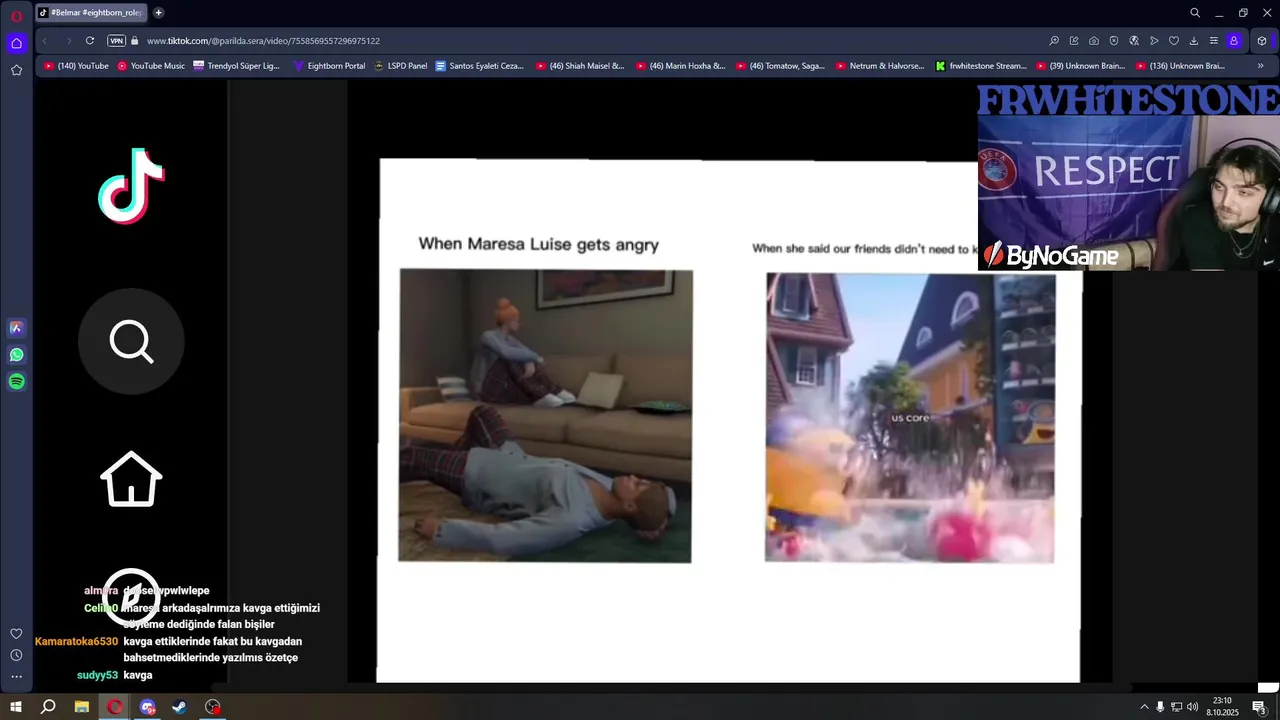Click the colorful house explosion meme image
Image resolution: width=1280 pixels, height=720 pixels.
pos(910,418)
